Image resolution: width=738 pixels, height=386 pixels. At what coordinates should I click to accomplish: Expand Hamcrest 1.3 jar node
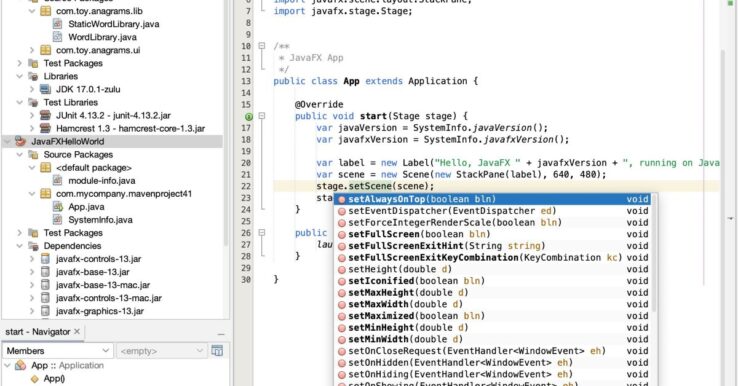pyautogui.click(x=32, y=129)
